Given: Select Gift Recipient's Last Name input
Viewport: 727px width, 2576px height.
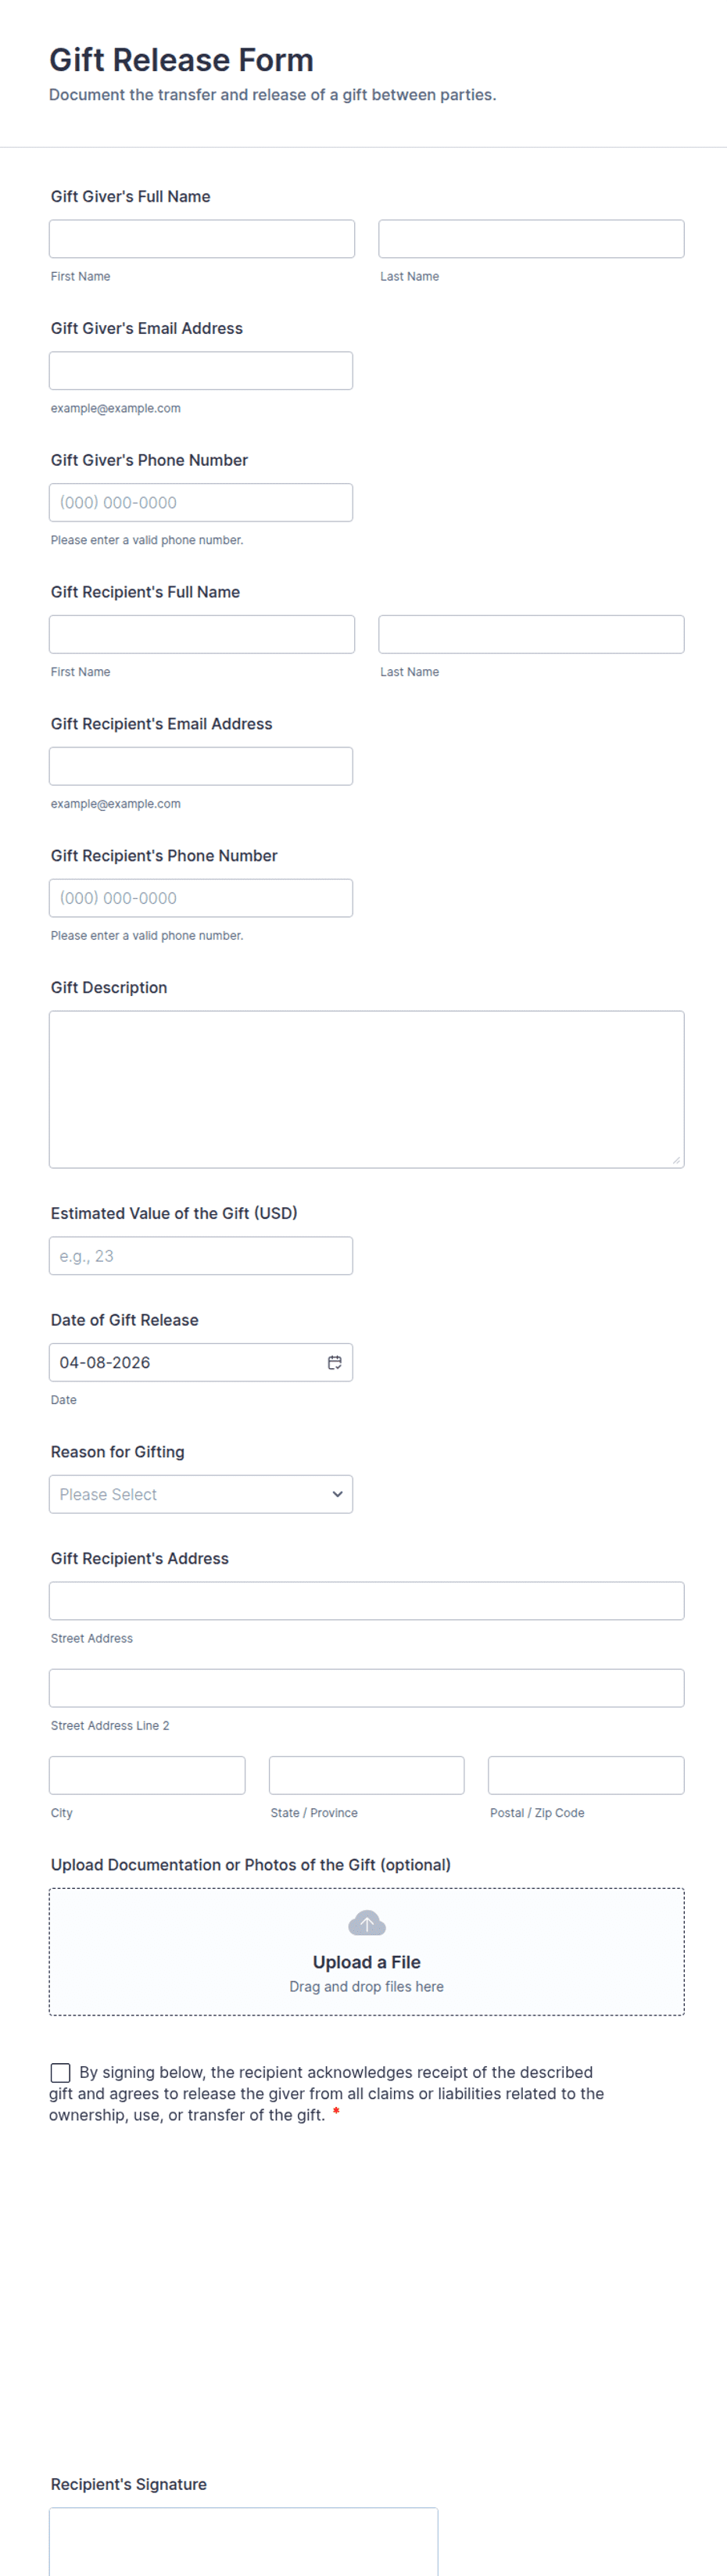Looking at the screenshot, I should click(531, 634).
